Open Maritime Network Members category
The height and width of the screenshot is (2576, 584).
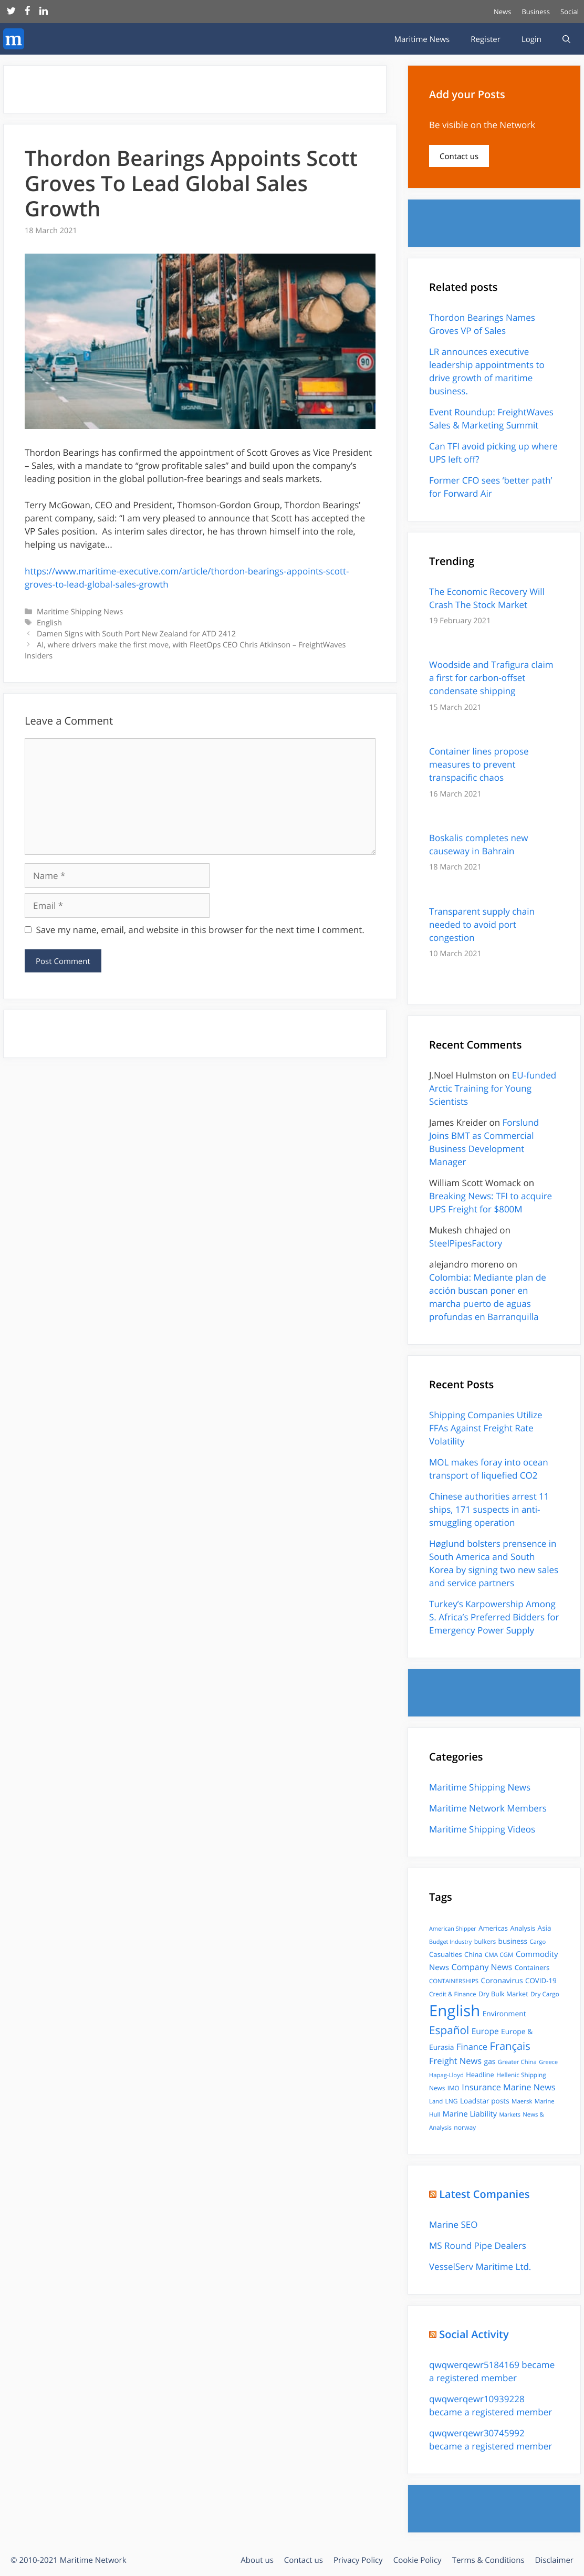pyautogui.click(x=488, y=1808)
